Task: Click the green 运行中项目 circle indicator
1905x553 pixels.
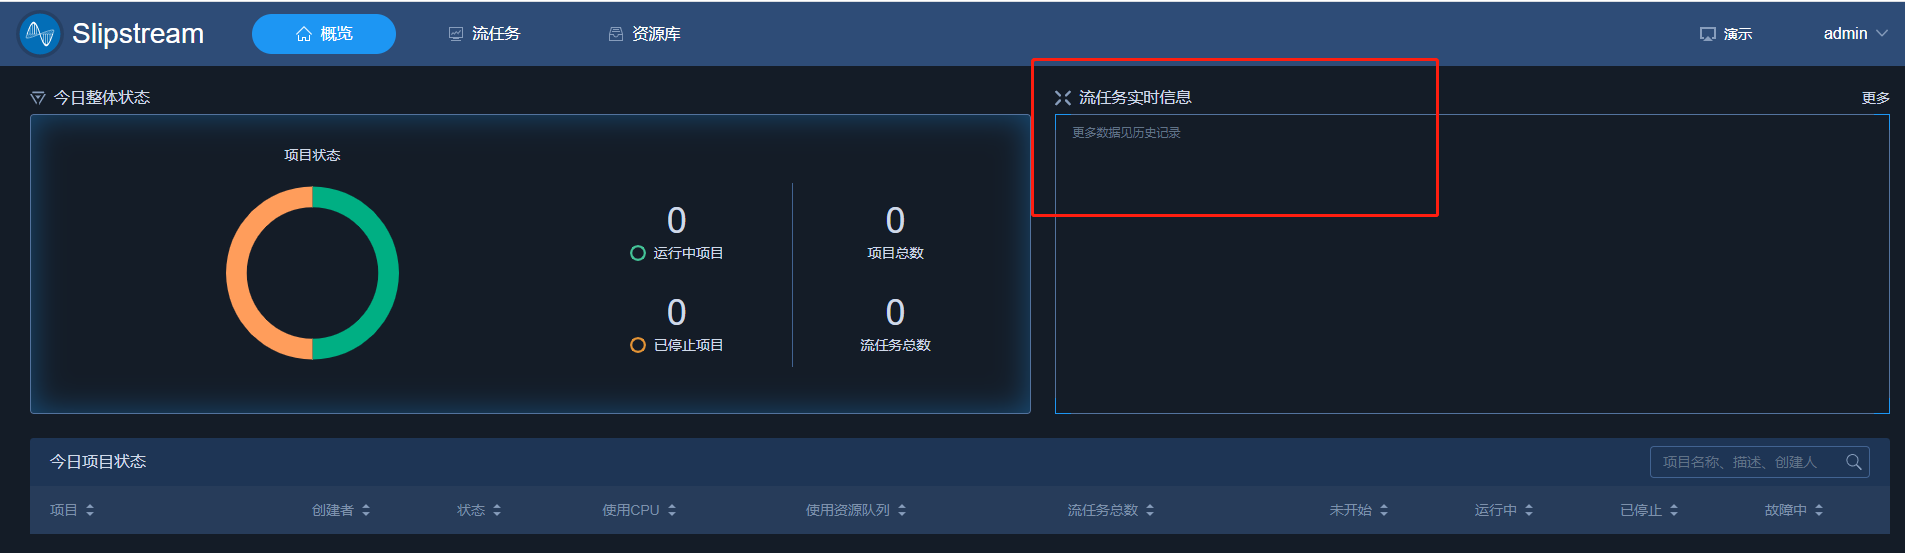Action: coord(638,253)
